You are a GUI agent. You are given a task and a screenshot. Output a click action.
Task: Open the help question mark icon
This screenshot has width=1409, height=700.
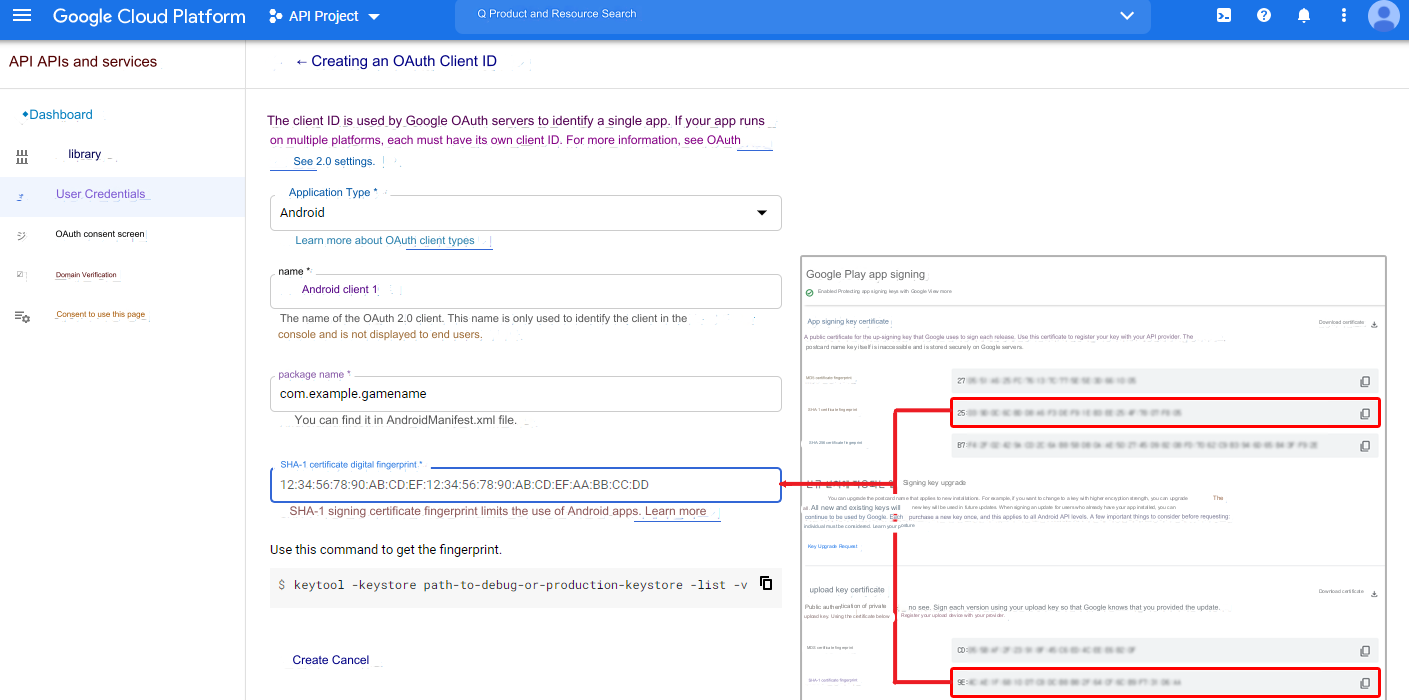coord(1264,16)
